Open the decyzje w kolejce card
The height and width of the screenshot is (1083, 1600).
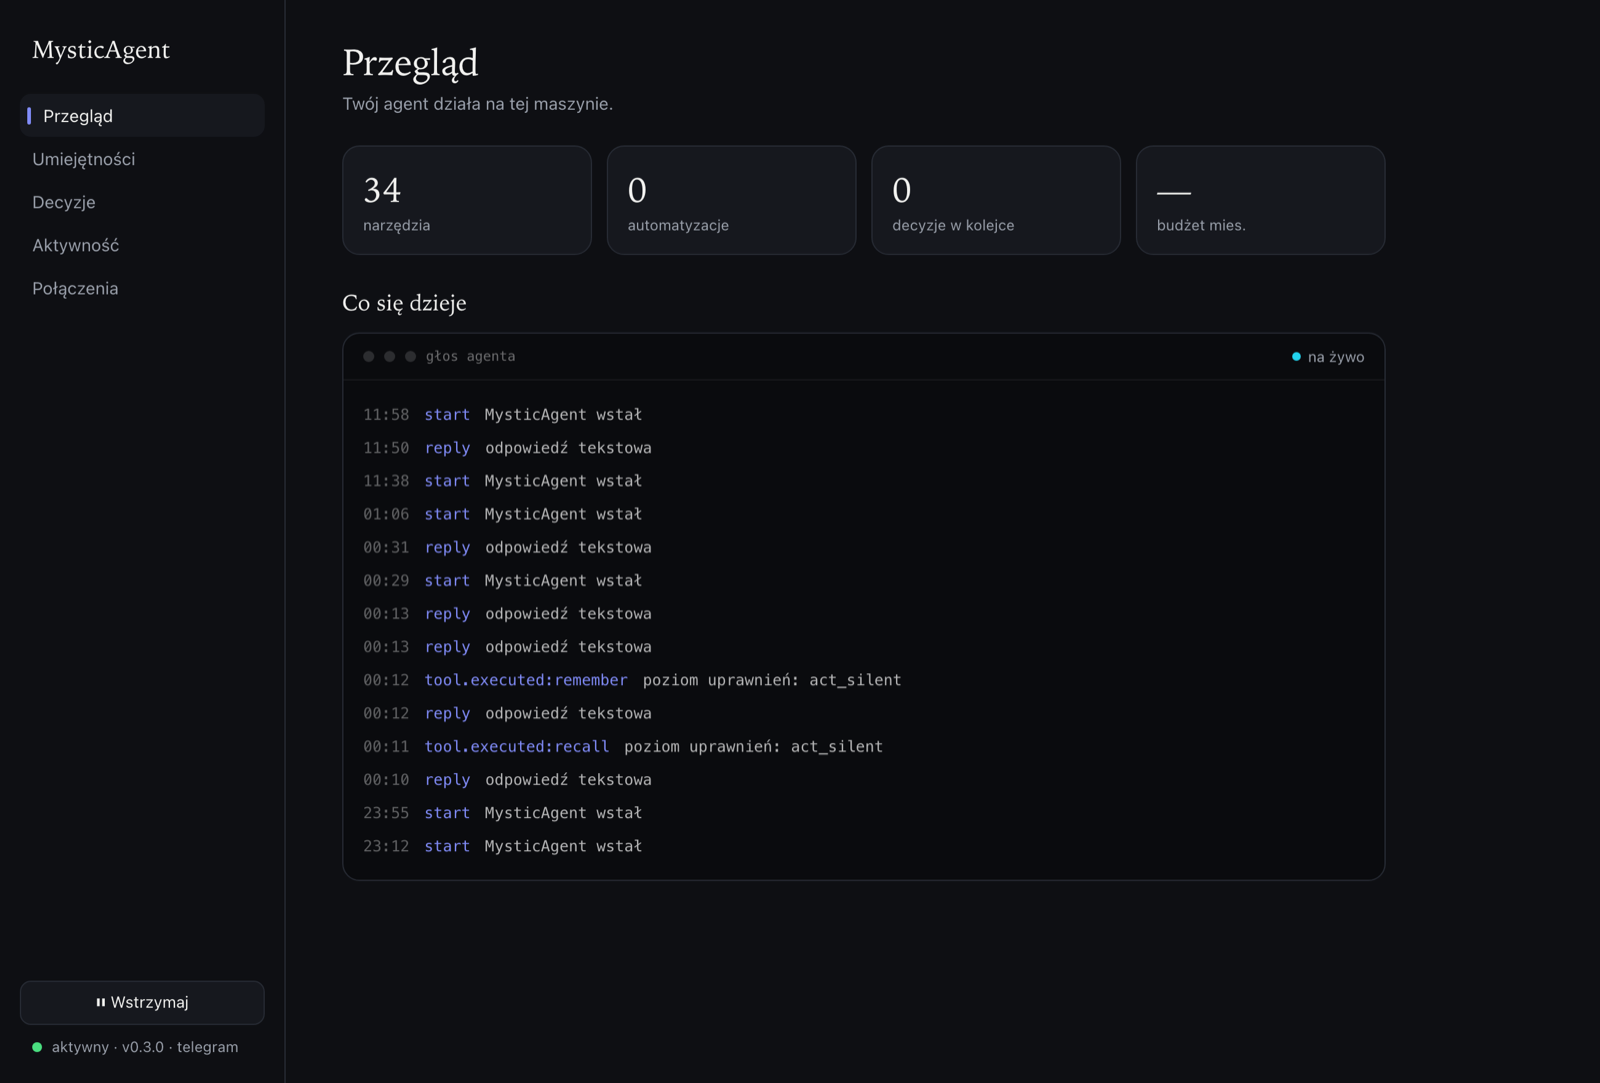(x=996, y=200)
